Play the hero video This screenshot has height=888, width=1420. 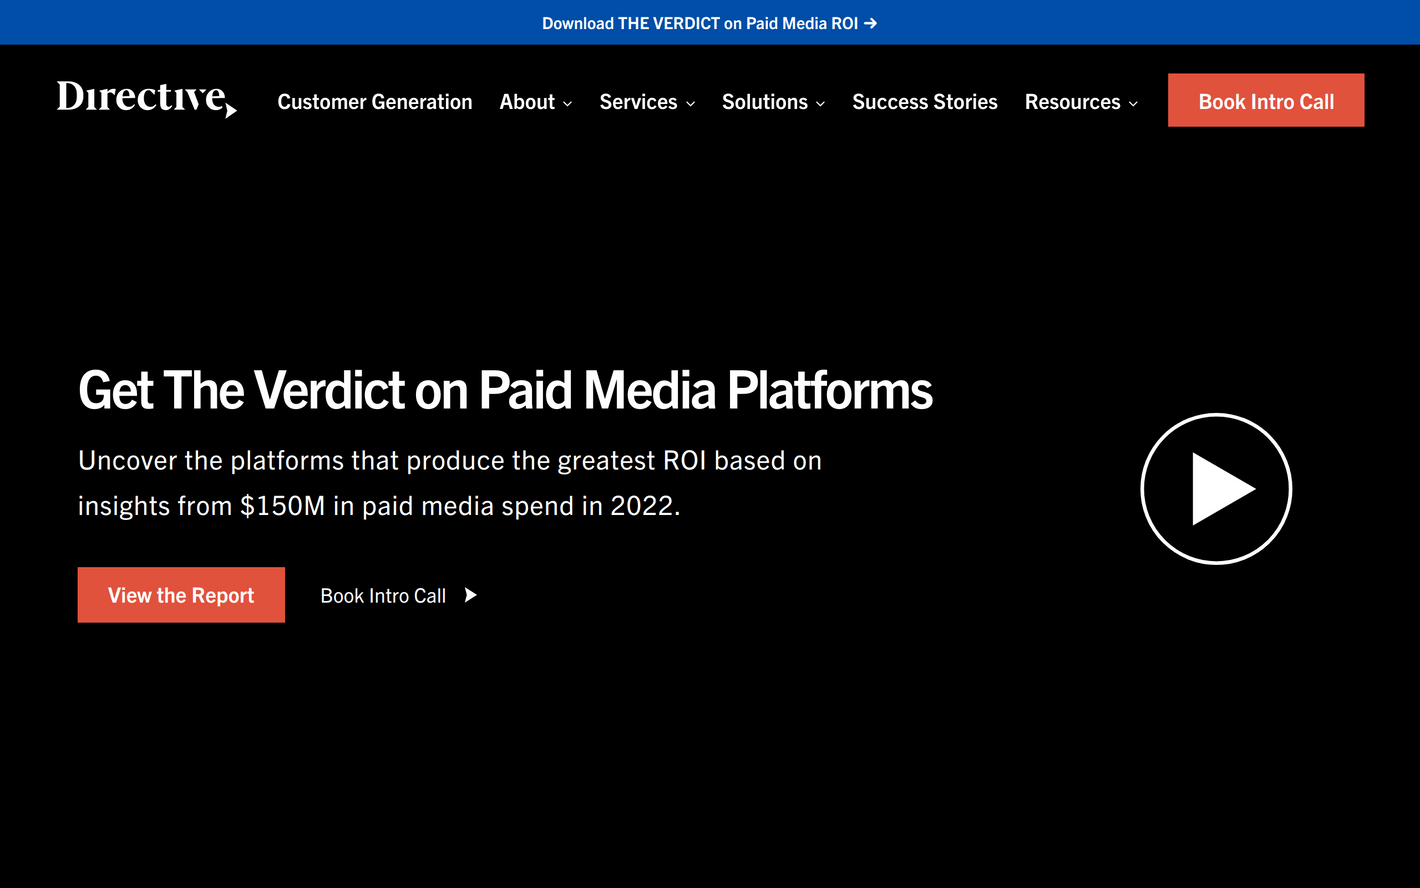[1216, 489]
